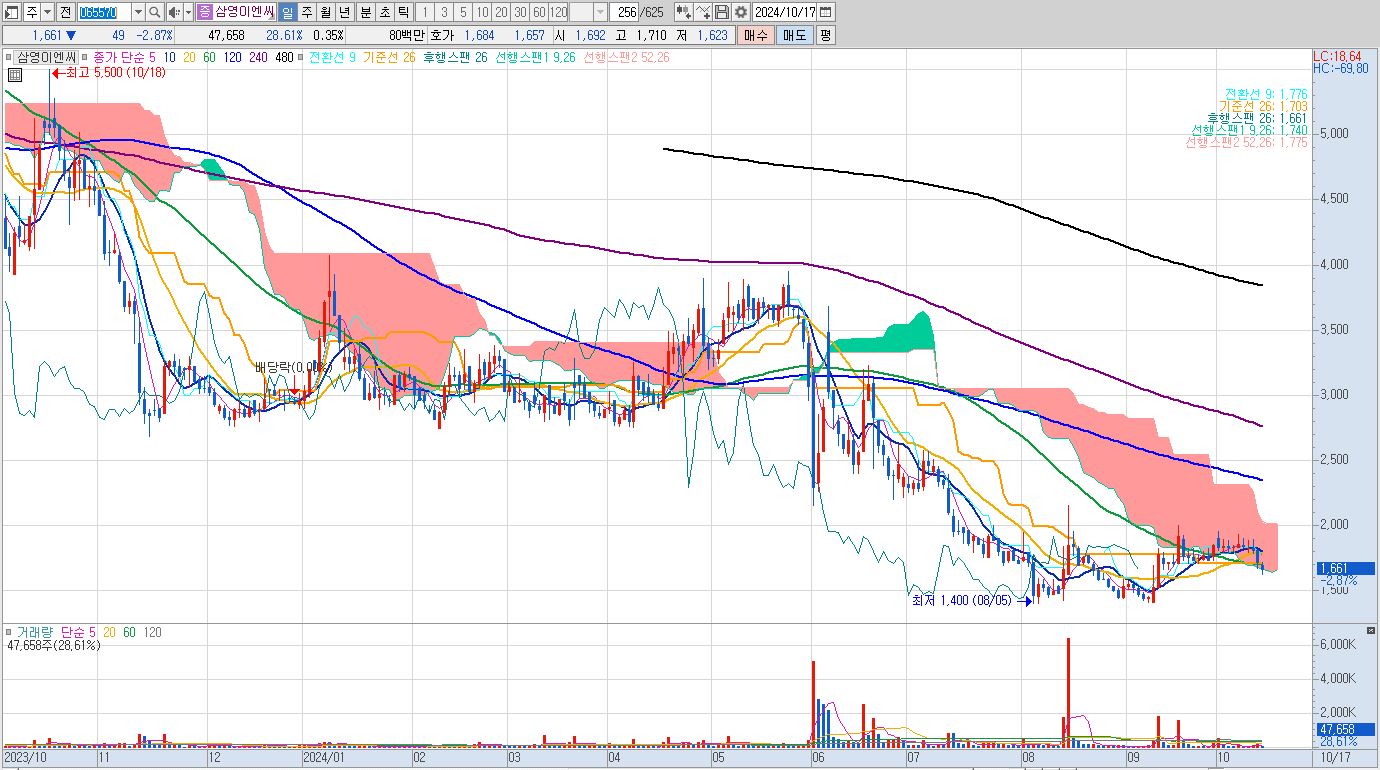Click the panel layout icon at far left
1380x770 pixels.
click(x=11, y=12)
